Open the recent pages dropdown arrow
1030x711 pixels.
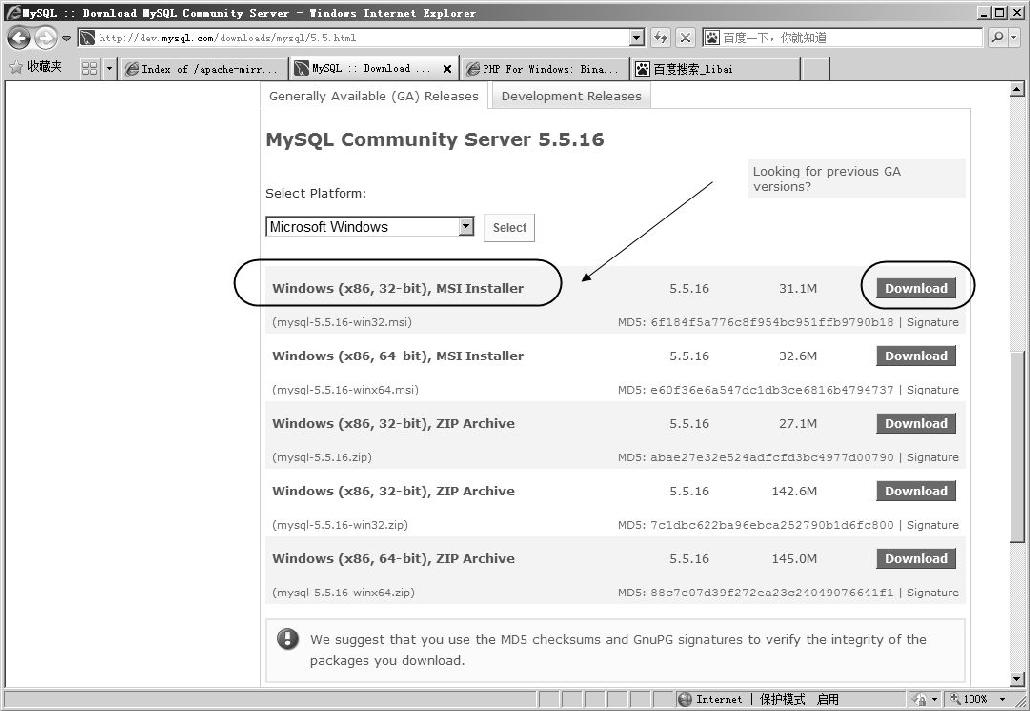click(x=66, y=38)
